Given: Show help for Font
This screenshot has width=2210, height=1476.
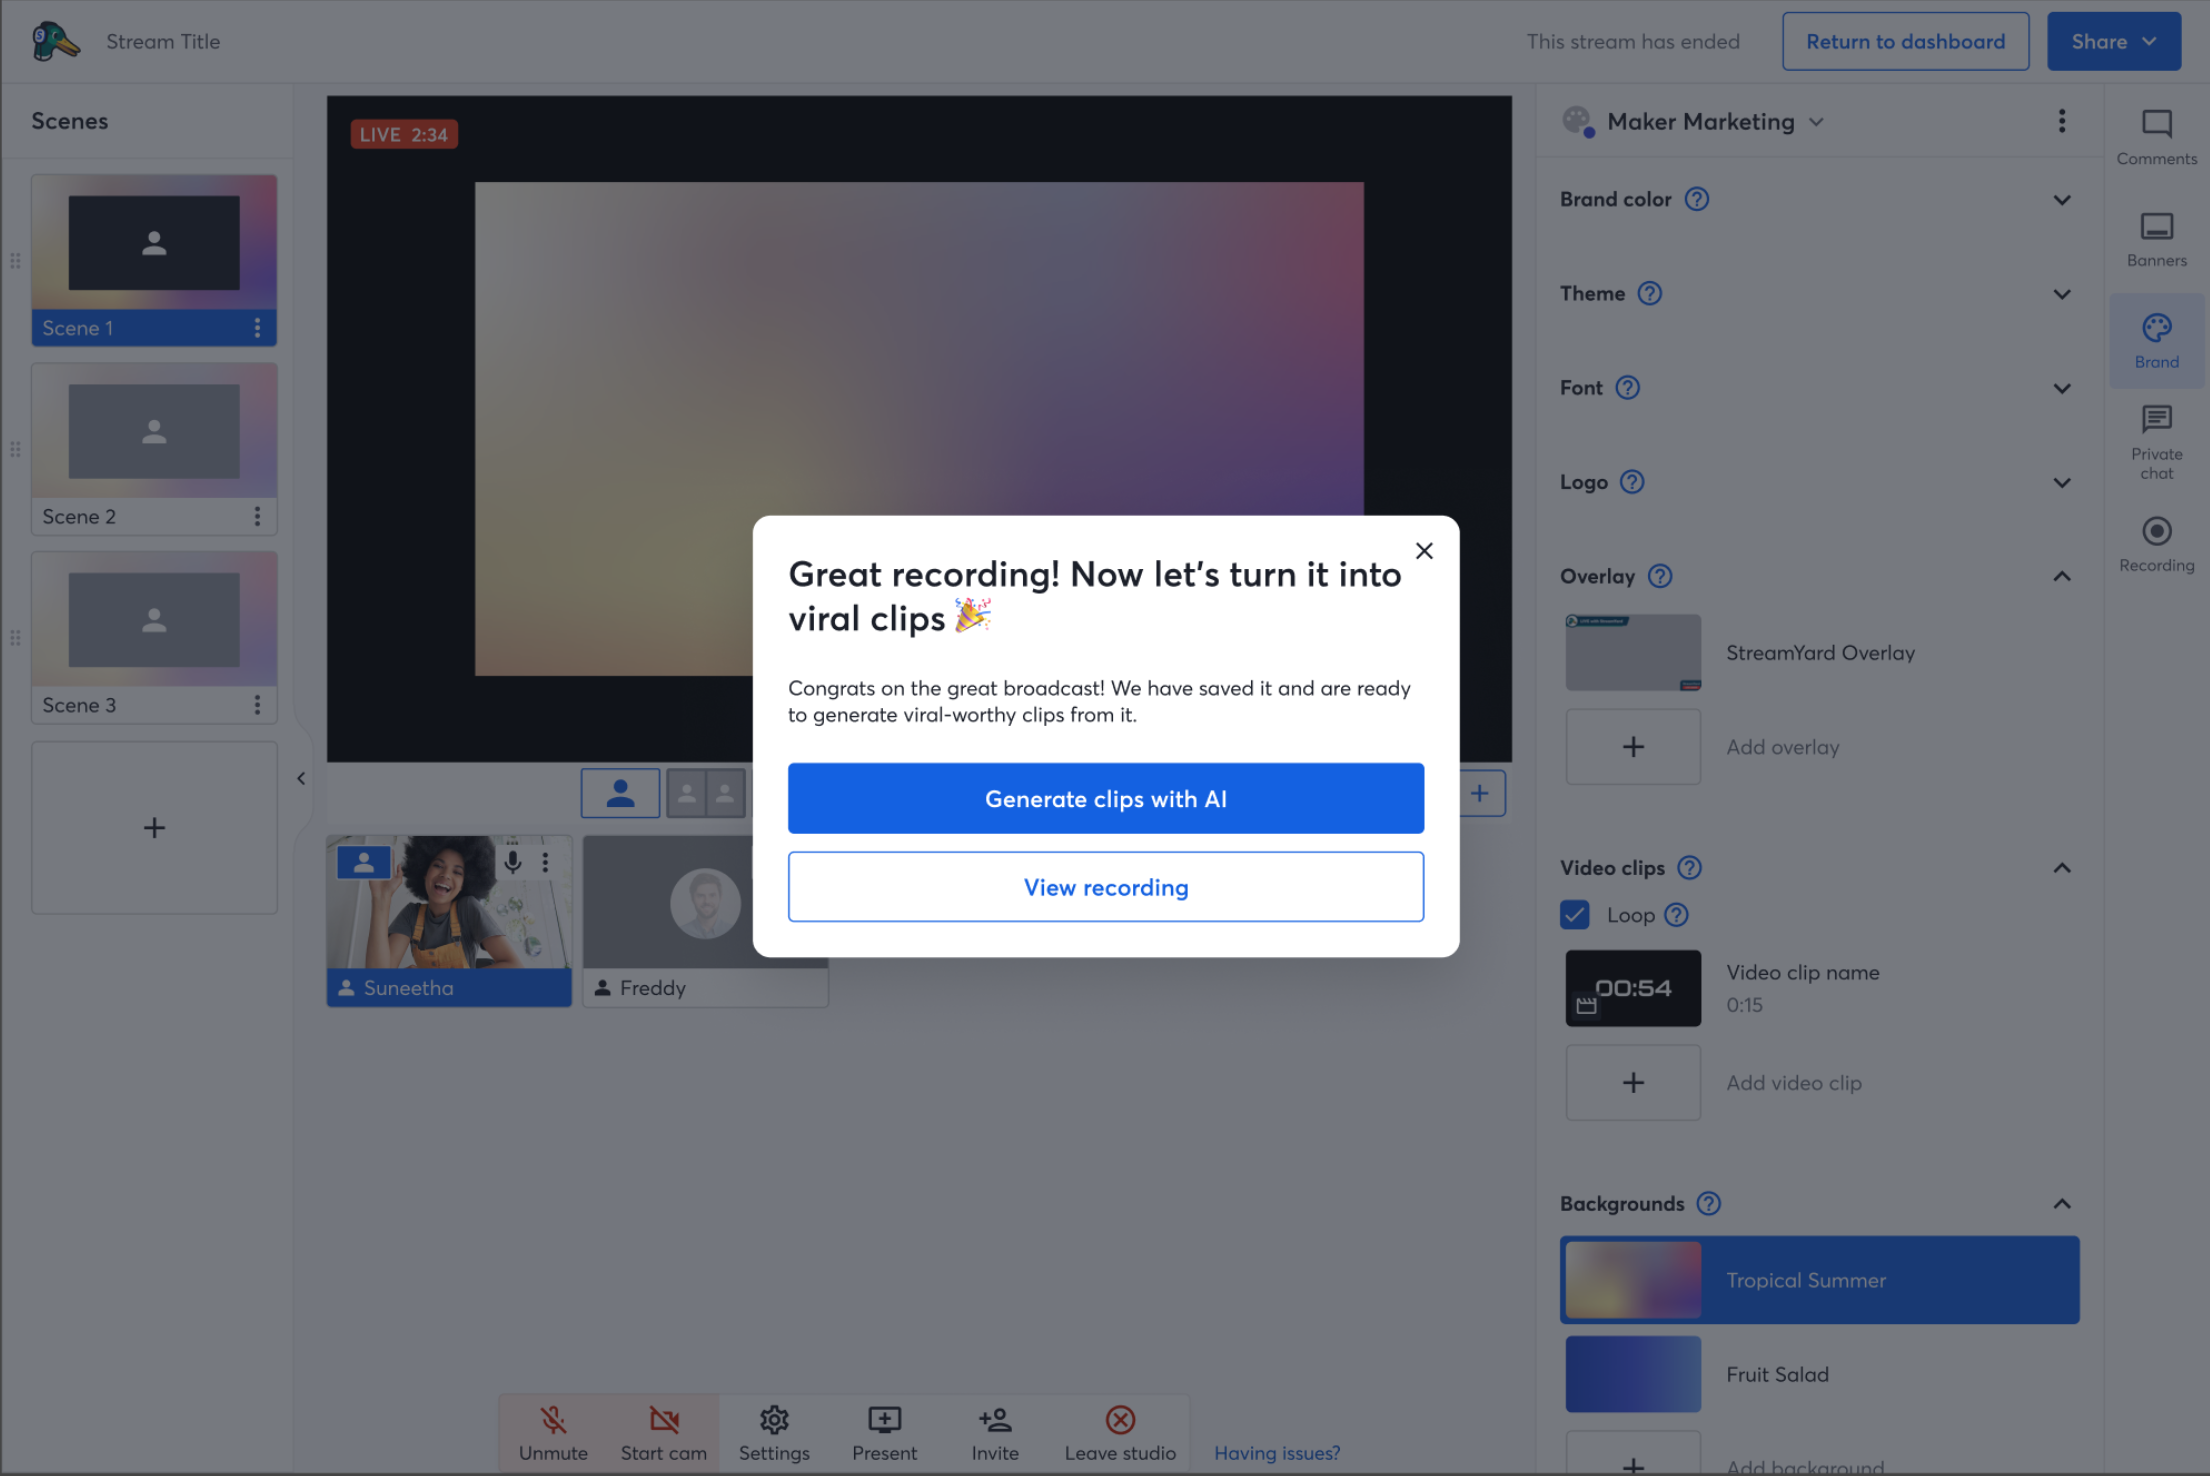Looking at the screenshot, I should tap(1627, 387).
